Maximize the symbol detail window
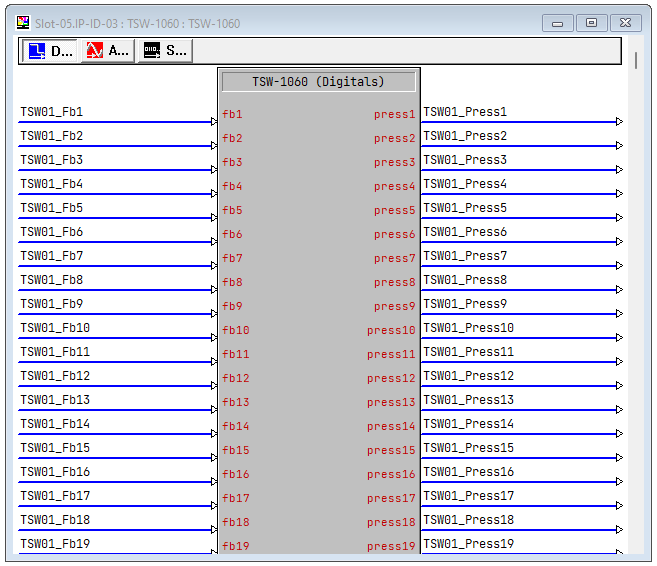The height and width of the screenshot is (566, 657). click(x=592, y=23)
